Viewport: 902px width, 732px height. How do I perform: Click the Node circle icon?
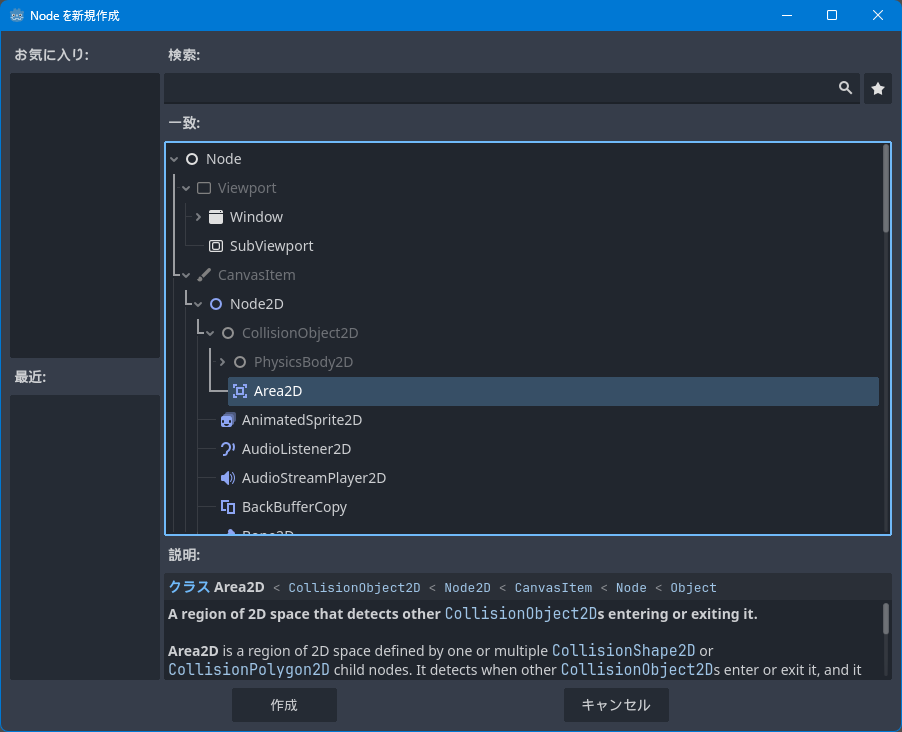coord(192,159)
